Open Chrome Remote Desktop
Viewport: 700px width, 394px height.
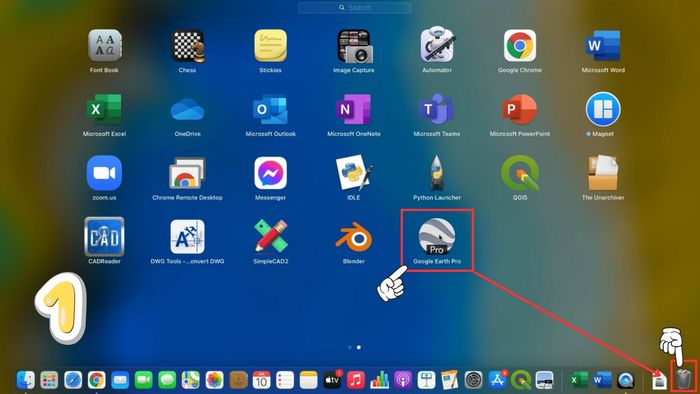click(x=188, y=173)
